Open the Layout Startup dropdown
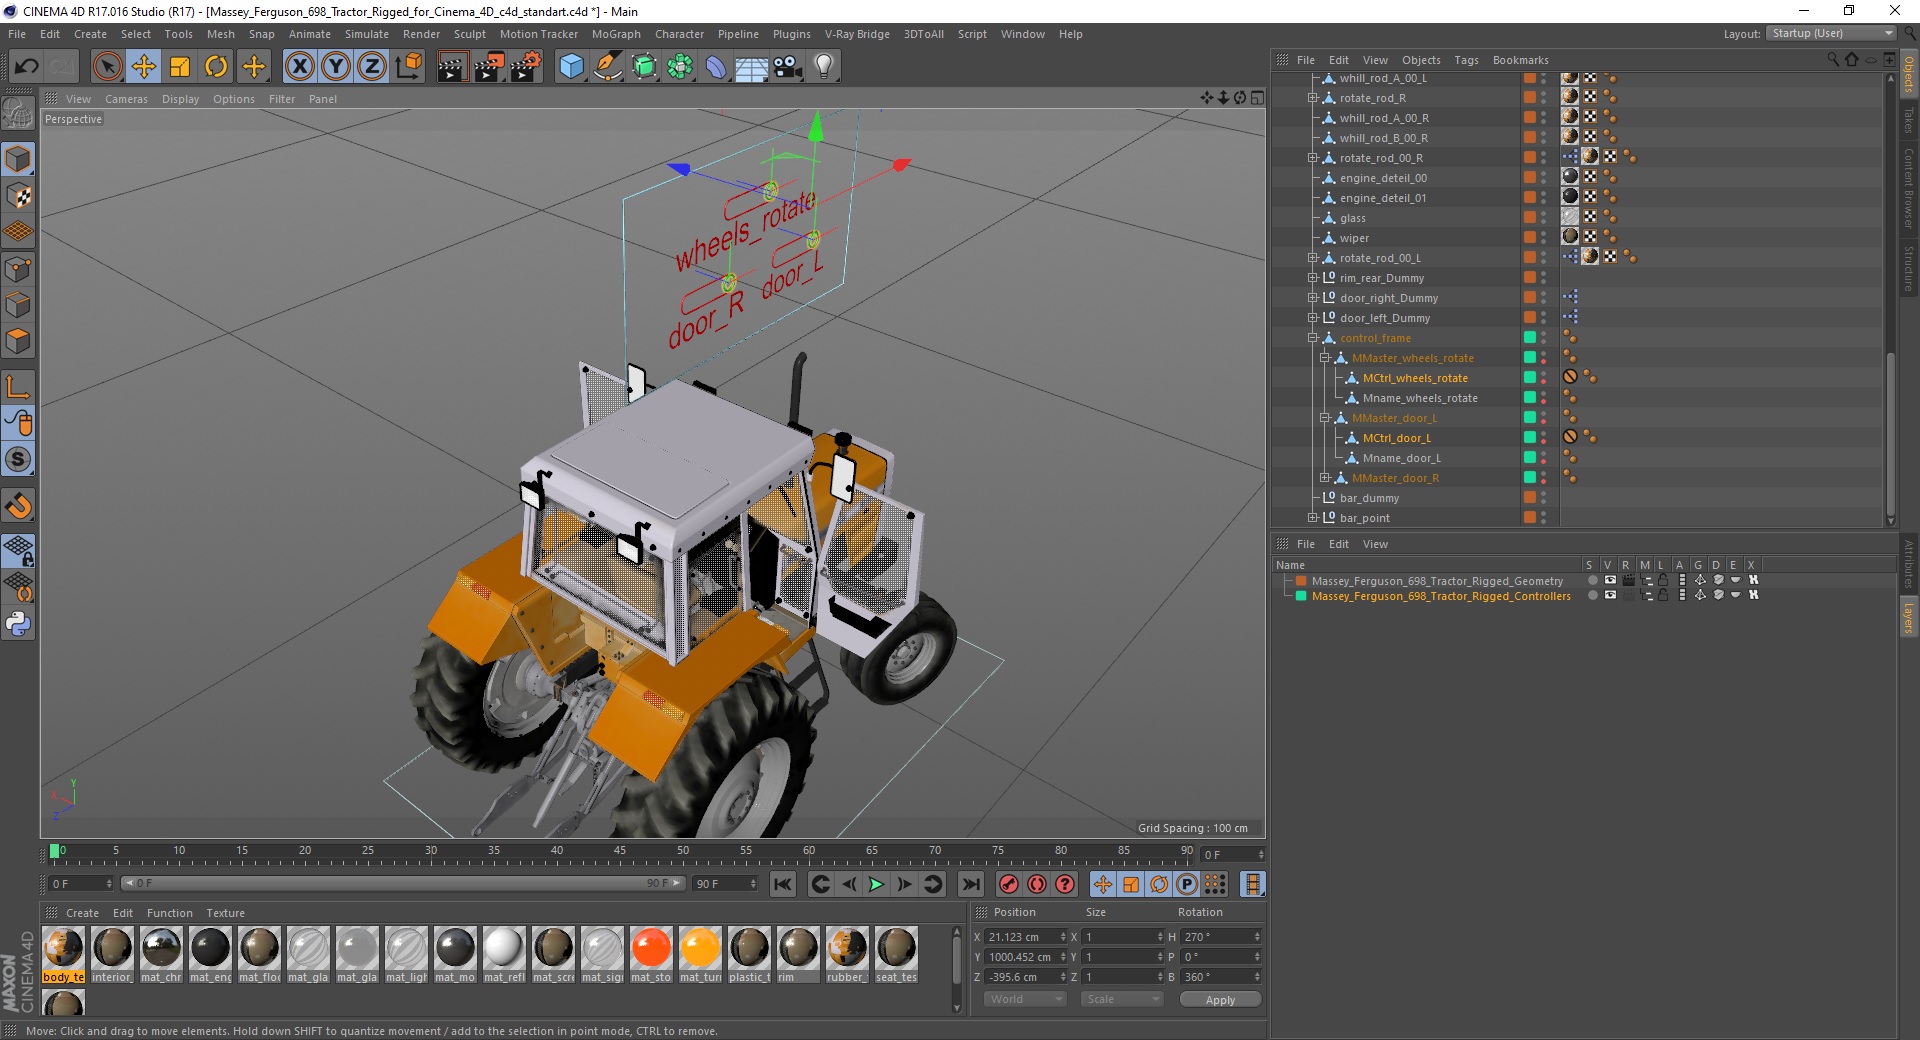Image resolution: width=1920 pixels, height=1040 pixels. 1831,33
